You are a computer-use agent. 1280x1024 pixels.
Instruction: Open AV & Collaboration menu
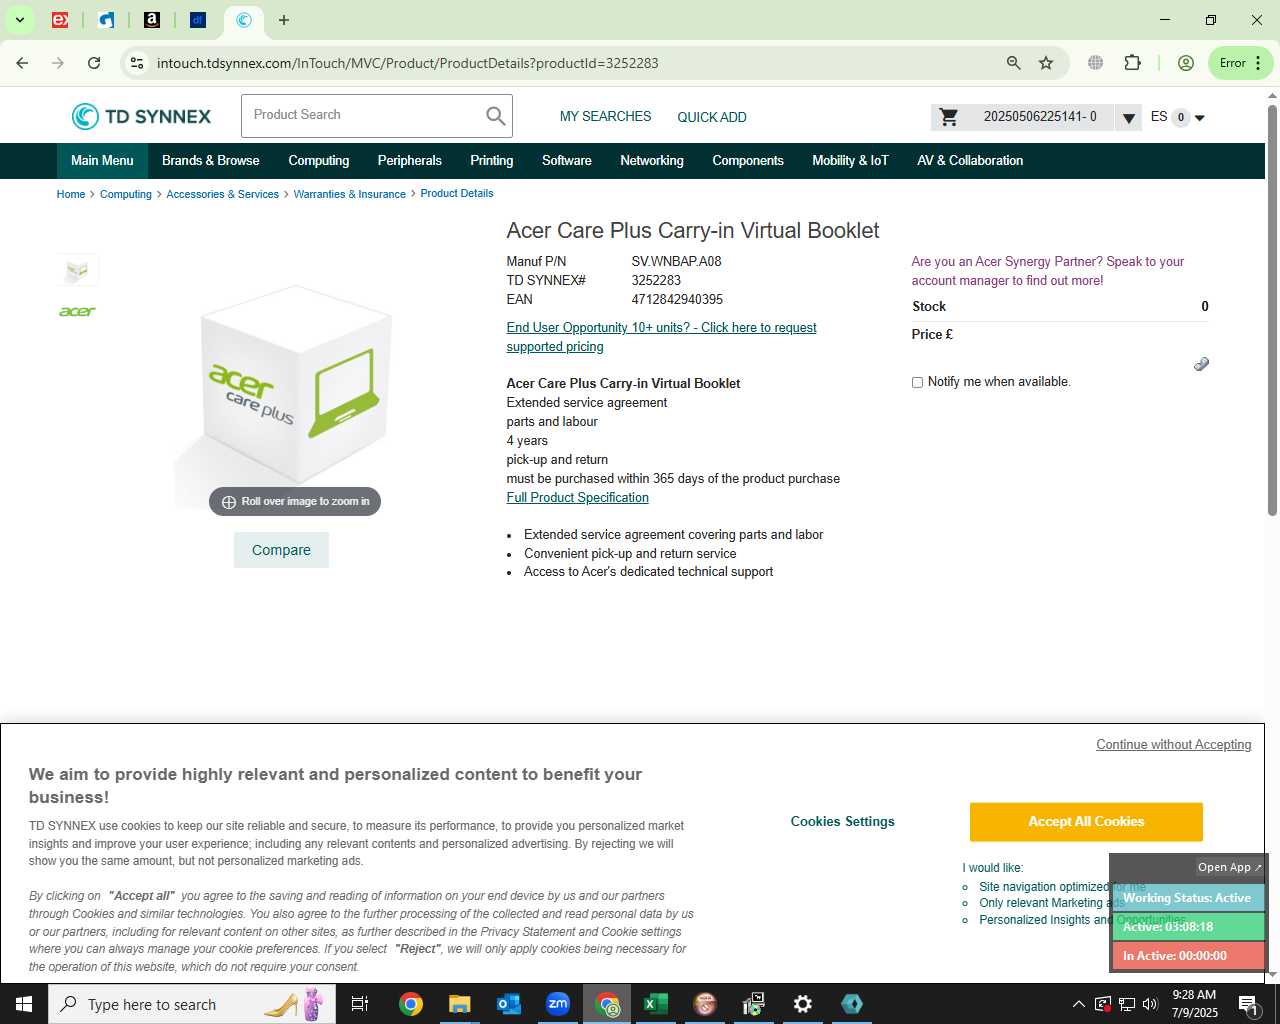coord(970,161)
